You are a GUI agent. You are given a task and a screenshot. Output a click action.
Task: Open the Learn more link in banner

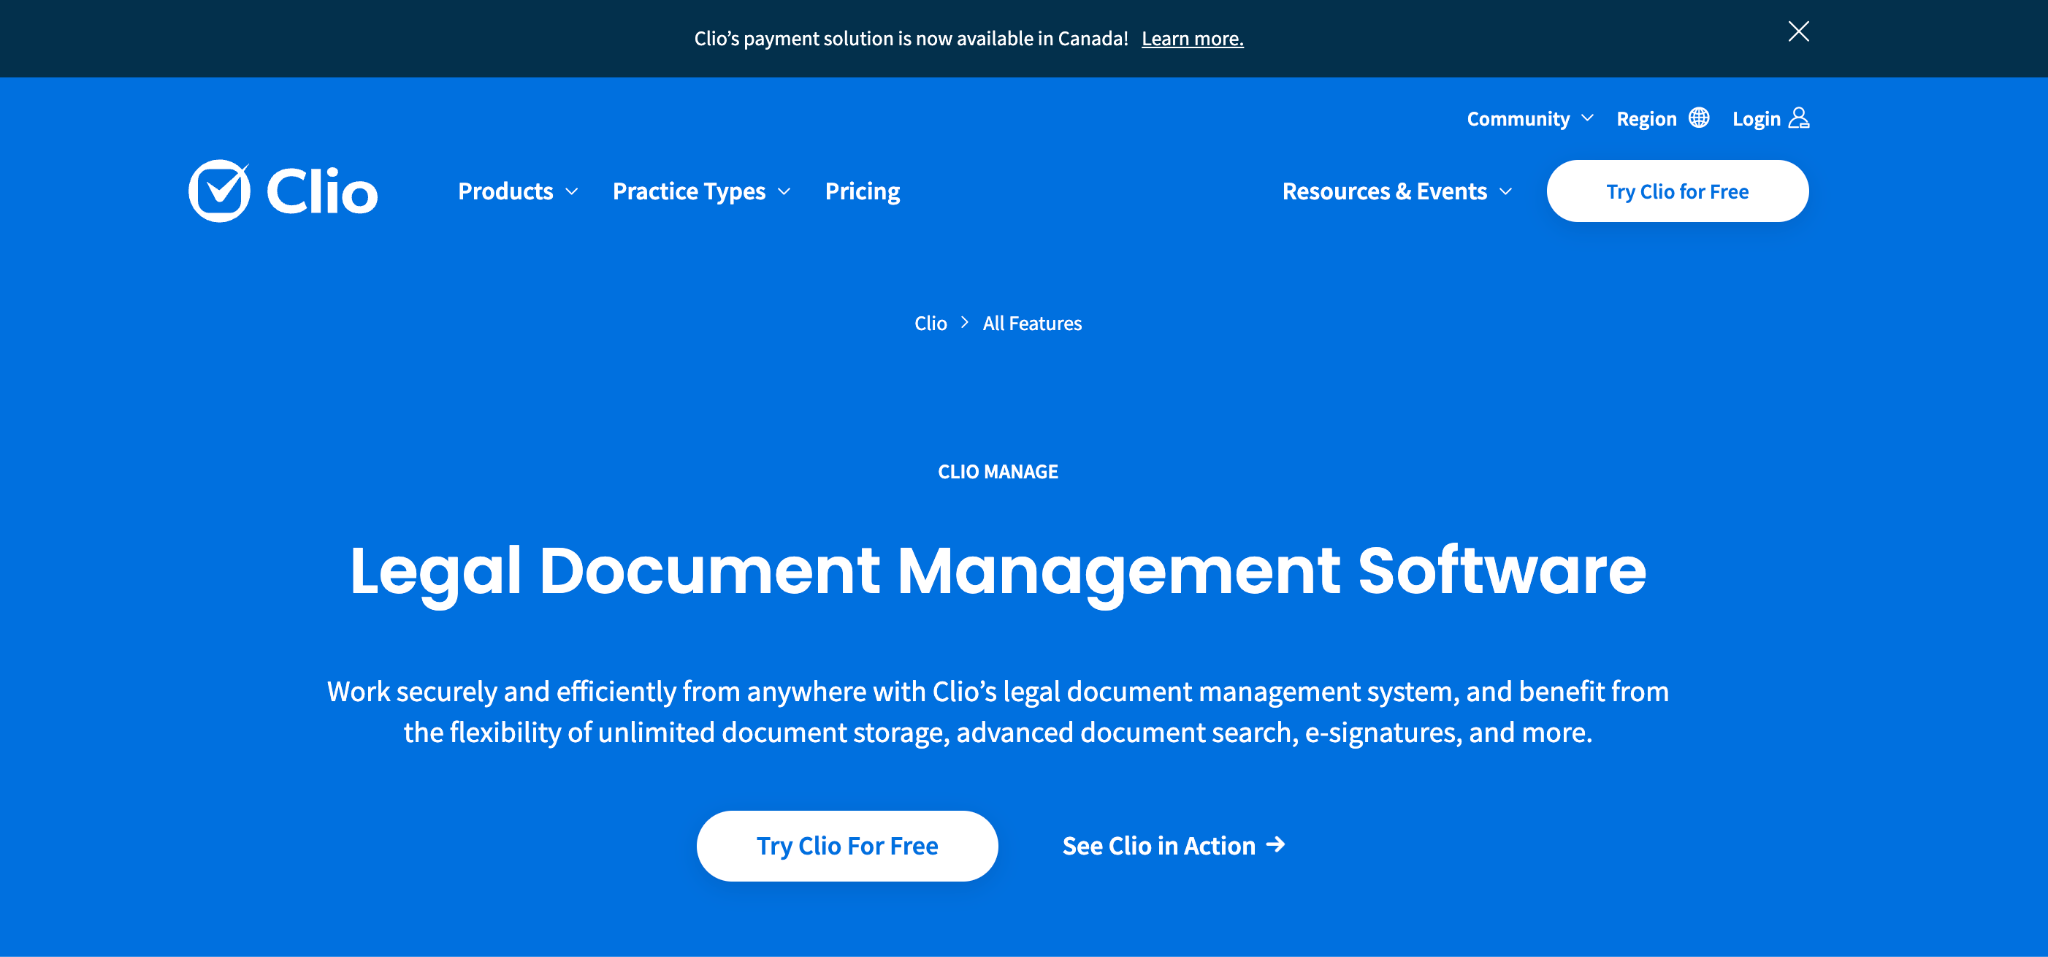tap(1192, 39)
